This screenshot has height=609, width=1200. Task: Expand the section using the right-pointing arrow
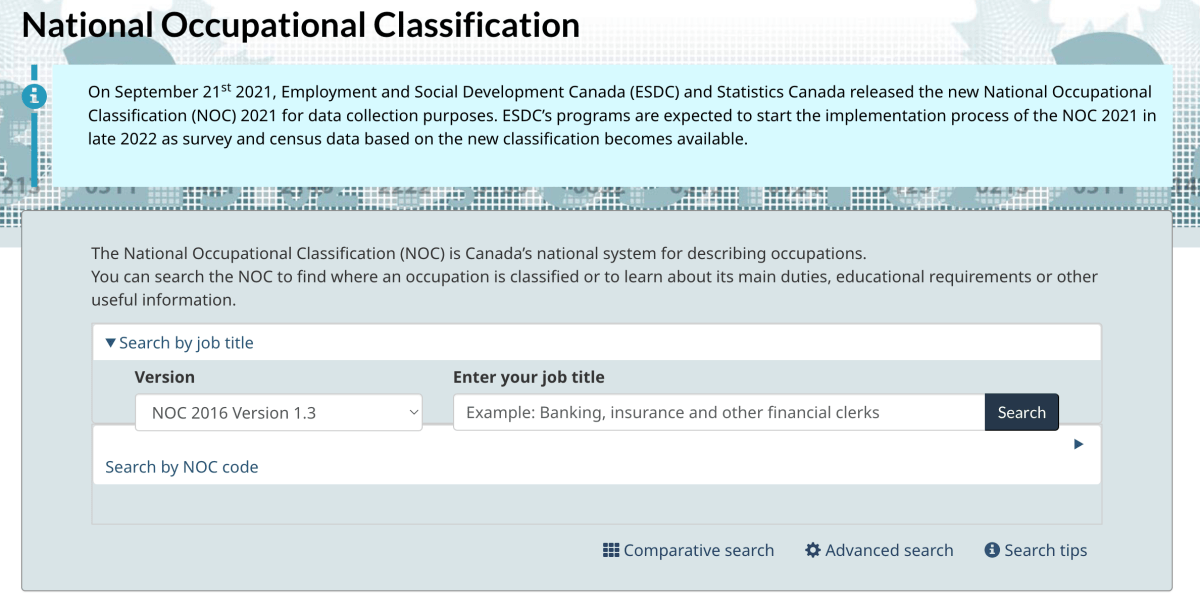(x=1078, y=444)
